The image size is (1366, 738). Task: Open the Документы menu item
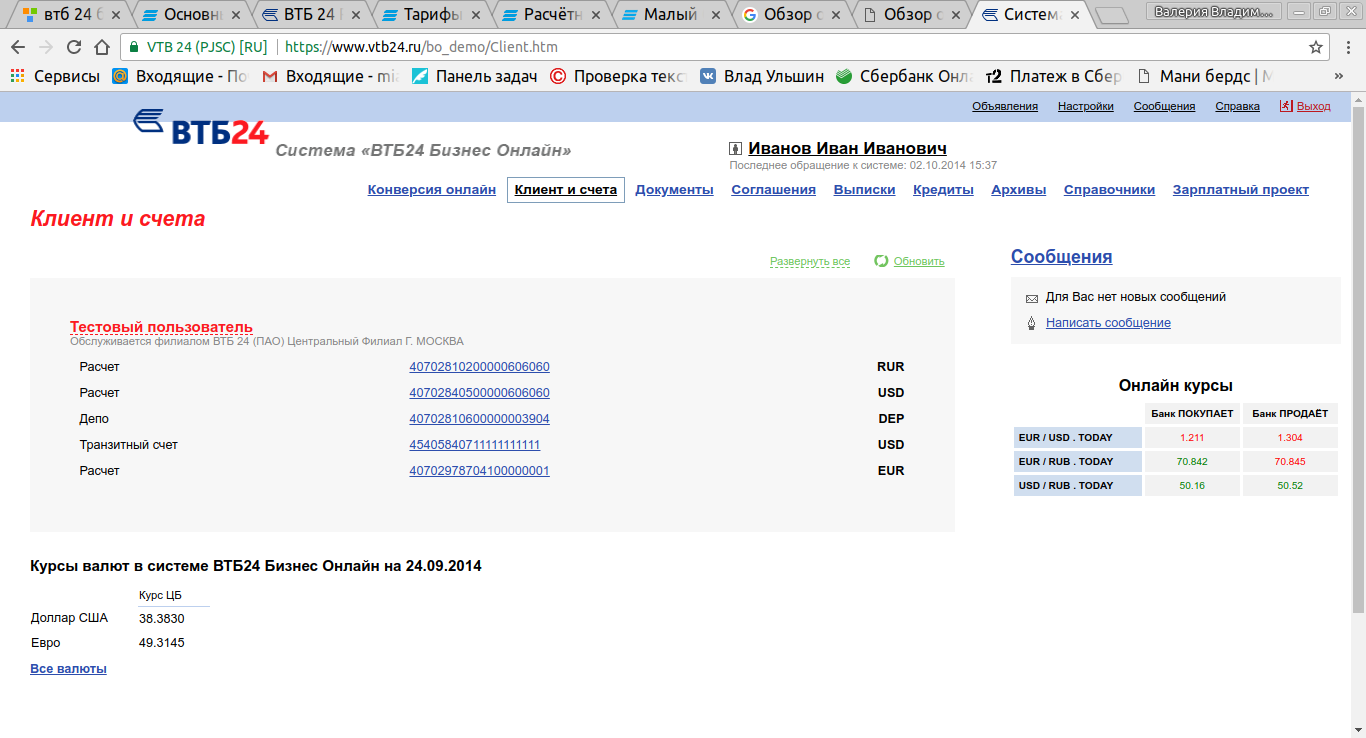674,190
